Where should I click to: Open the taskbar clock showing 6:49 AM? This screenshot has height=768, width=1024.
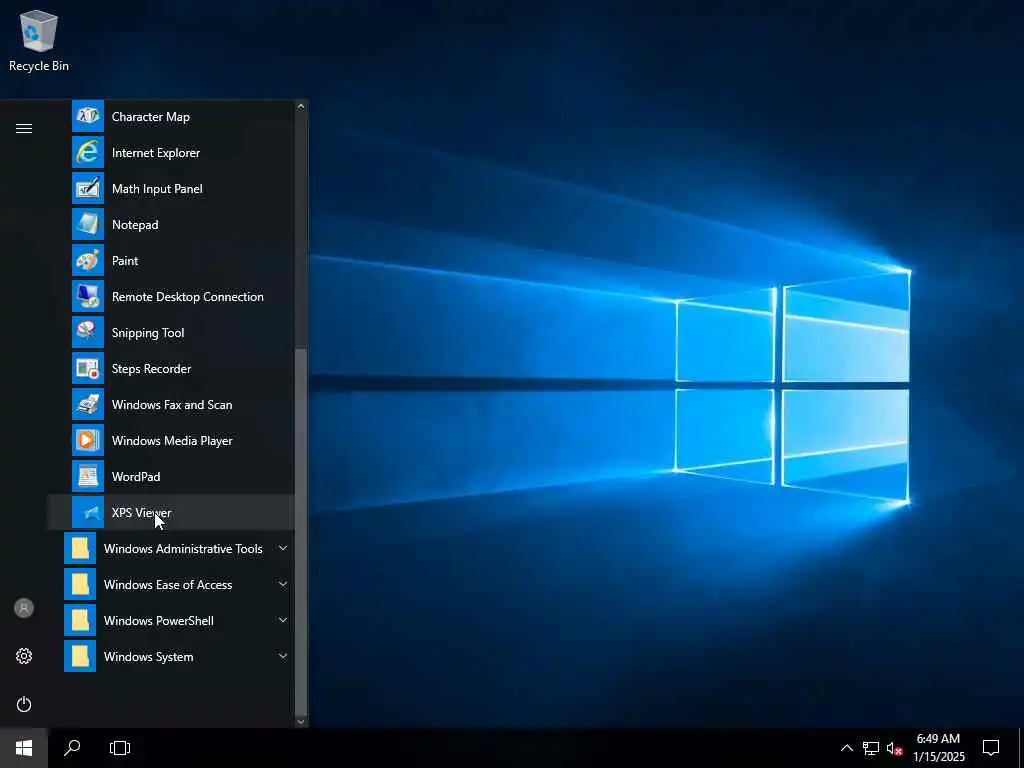point(938,748)
